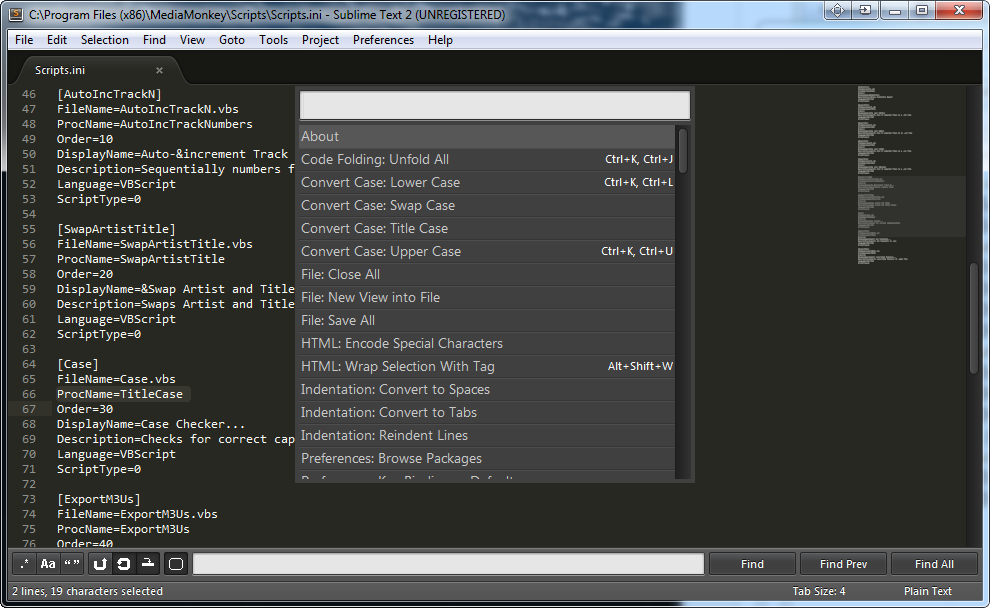Focus the command palette search field
The width and height of the screenshot is (990, 608).
pos(495,105)
